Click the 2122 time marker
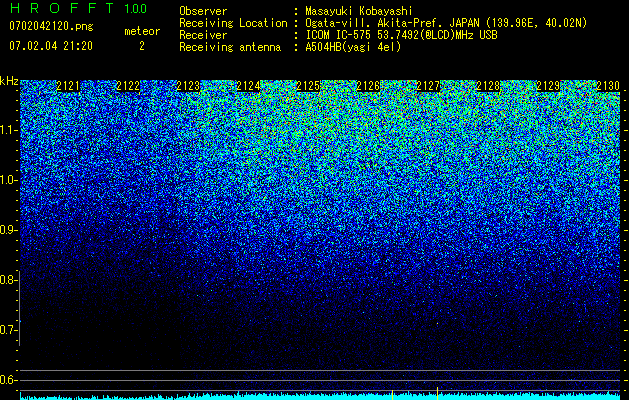Image resolution: width=629 pixels, height=400 pixels. coord(128,86)
